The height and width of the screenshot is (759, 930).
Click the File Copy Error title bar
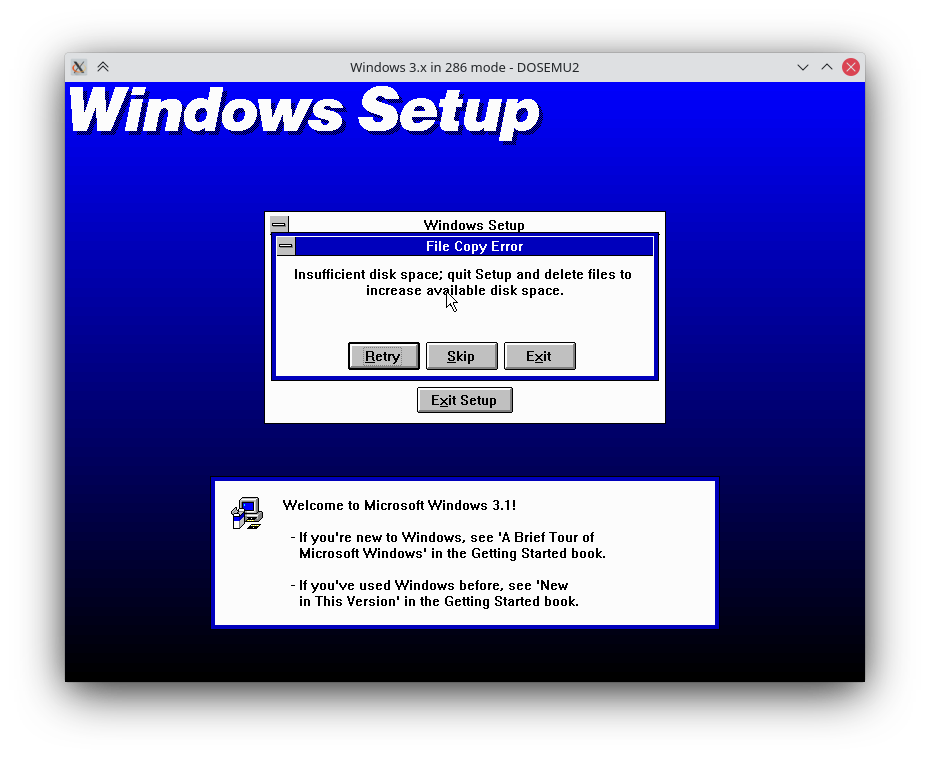click(x=474, y=246)
